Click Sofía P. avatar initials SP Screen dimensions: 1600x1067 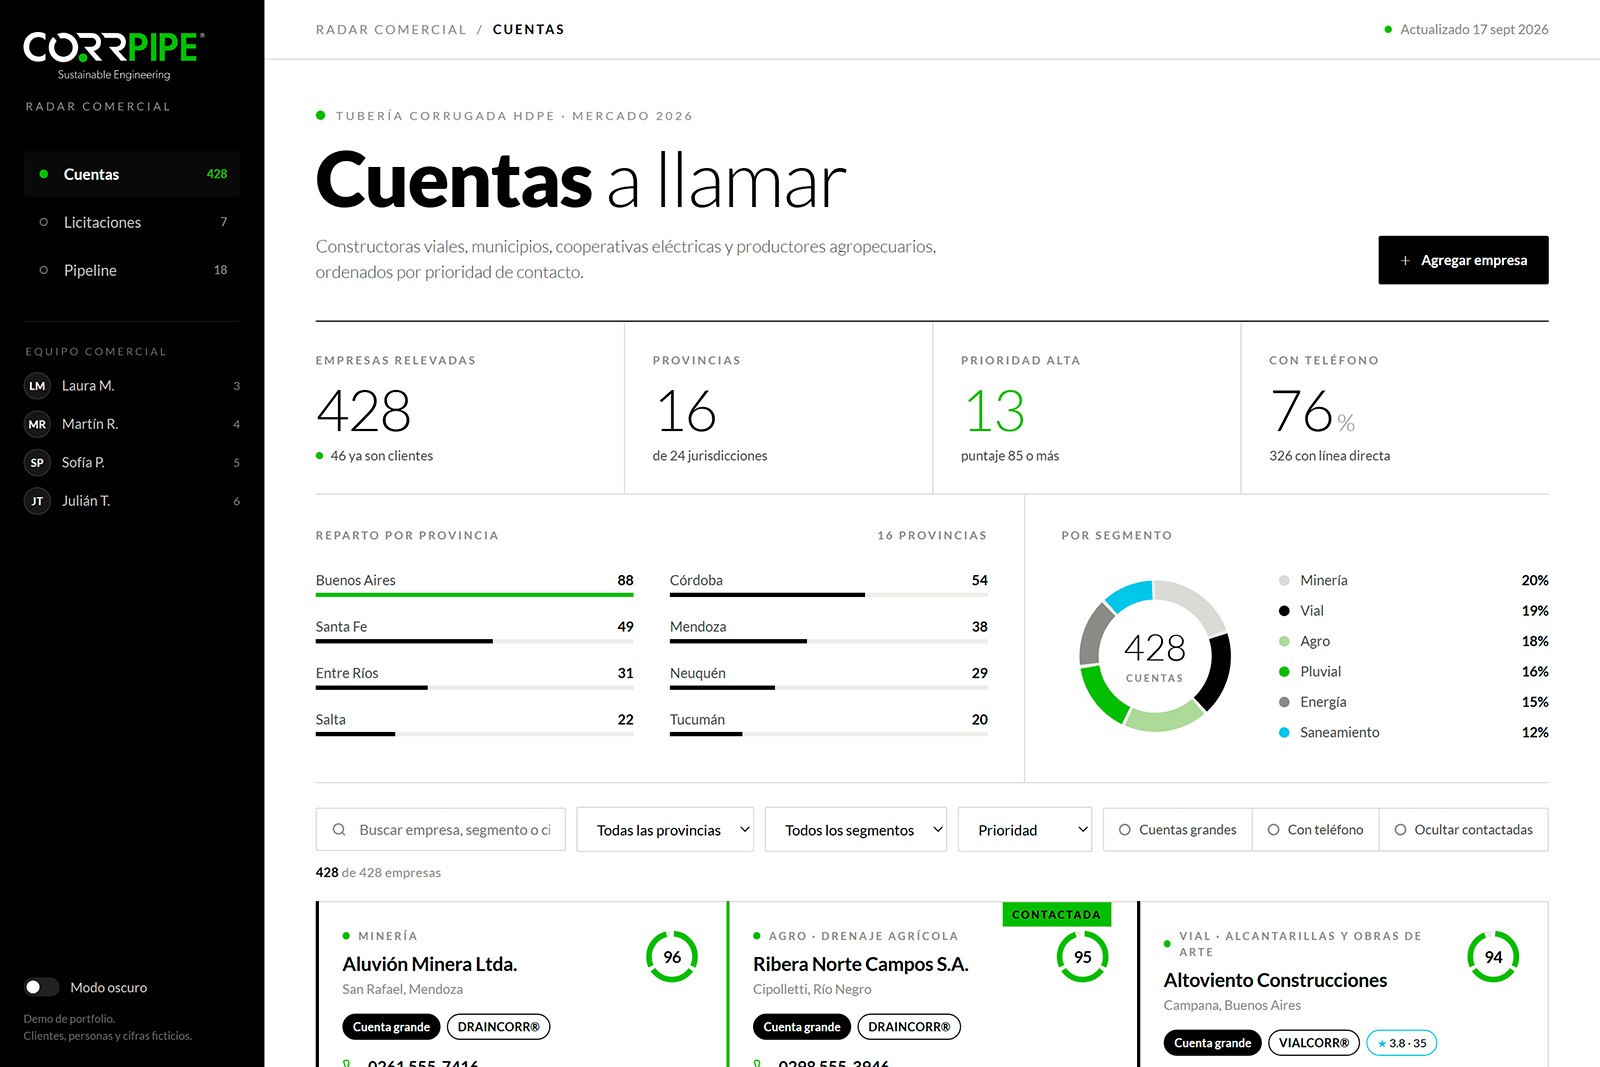coord(37,463)
